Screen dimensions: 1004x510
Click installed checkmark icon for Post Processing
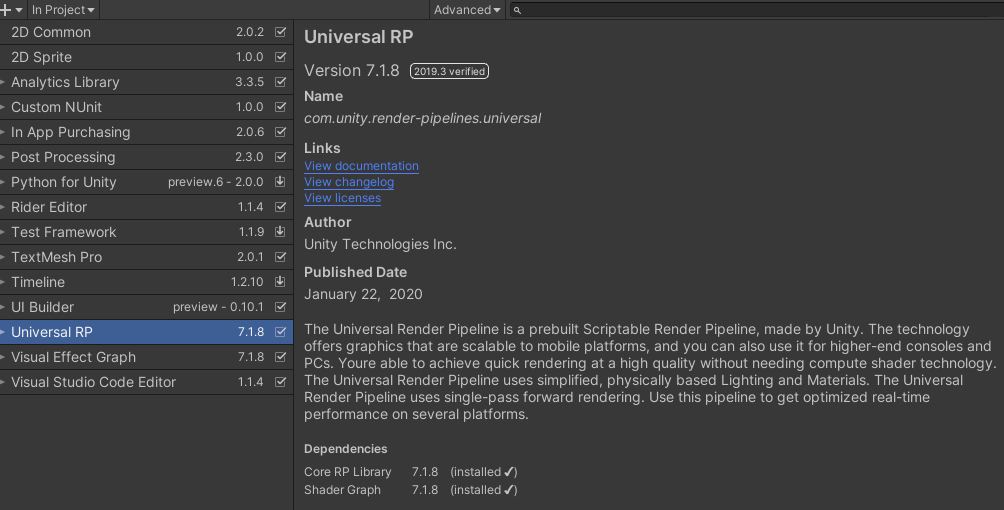(280, 156)
